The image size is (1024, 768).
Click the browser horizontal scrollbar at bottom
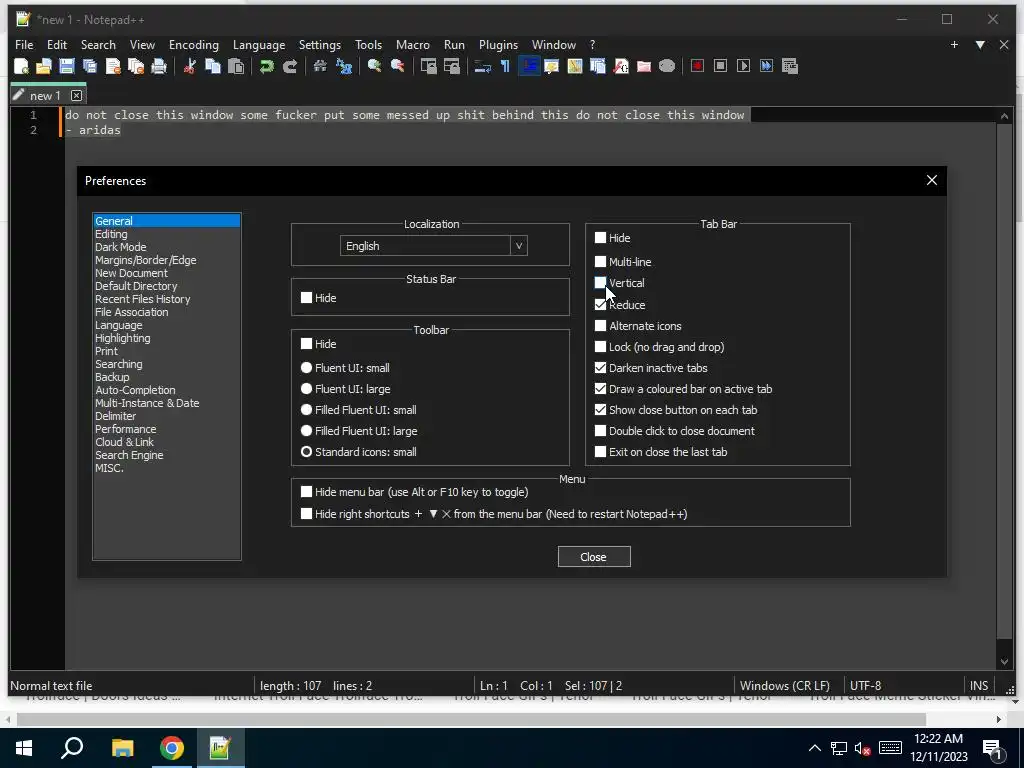(470, 719)
